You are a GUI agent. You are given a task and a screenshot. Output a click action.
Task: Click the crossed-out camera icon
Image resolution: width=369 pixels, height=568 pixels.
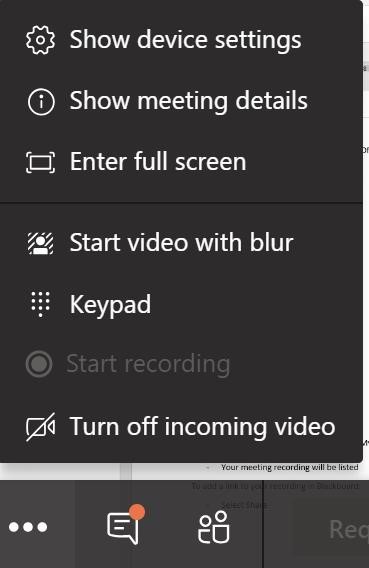click(41, 427)
